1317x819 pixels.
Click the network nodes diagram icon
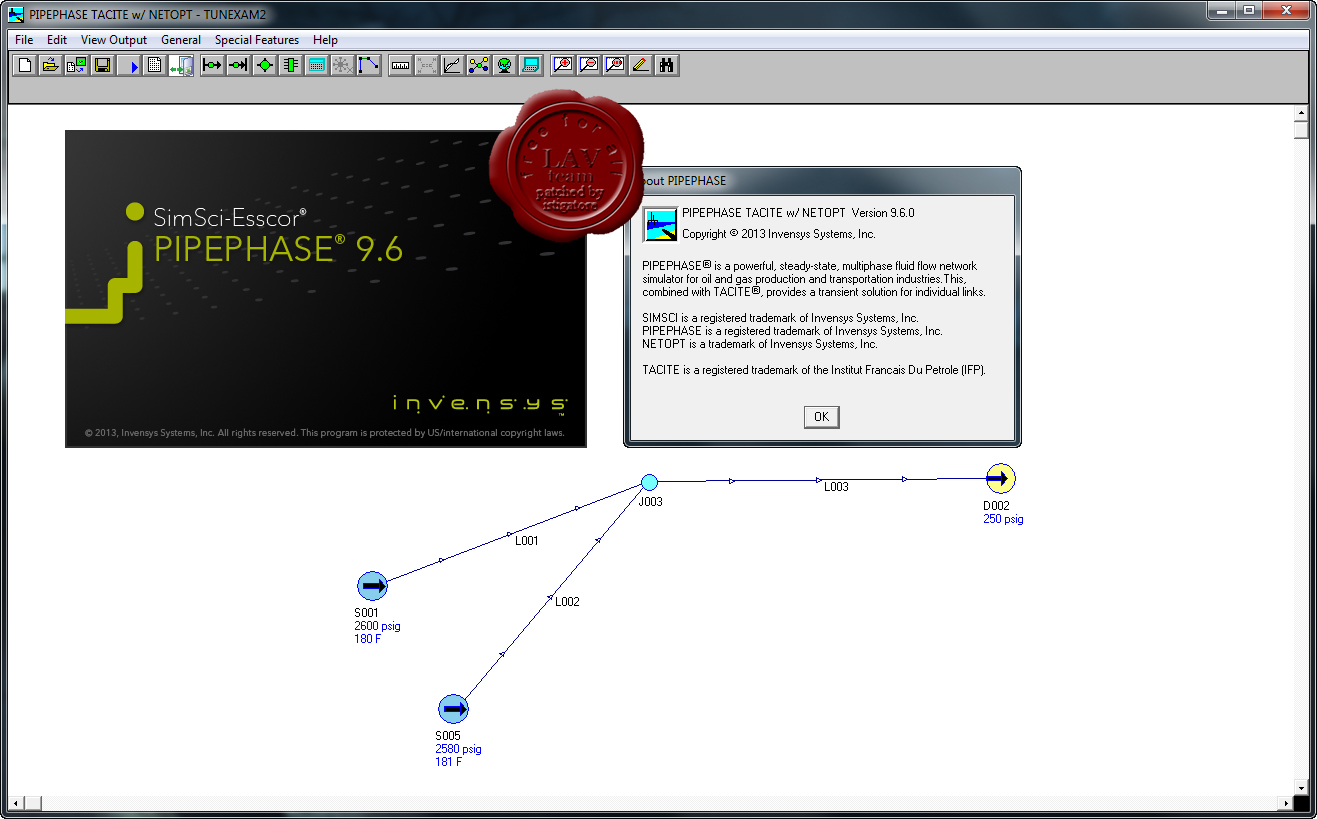coord(478,65)
